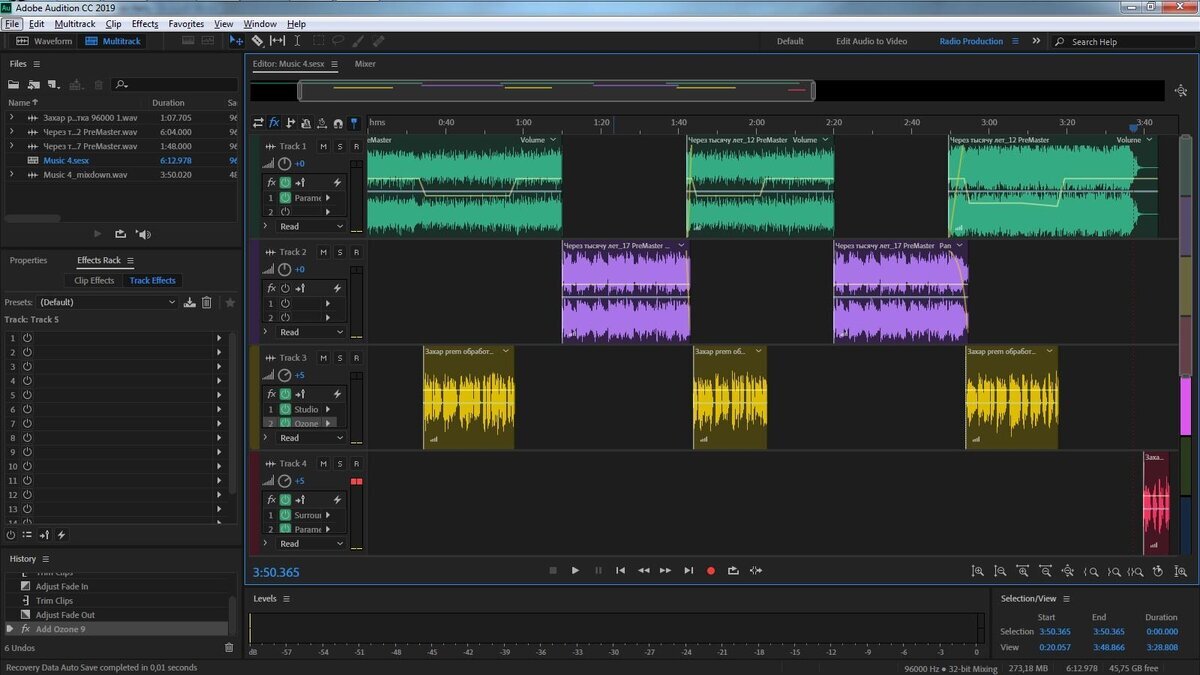Select the Time Selection tool

[x=297, y=41]
